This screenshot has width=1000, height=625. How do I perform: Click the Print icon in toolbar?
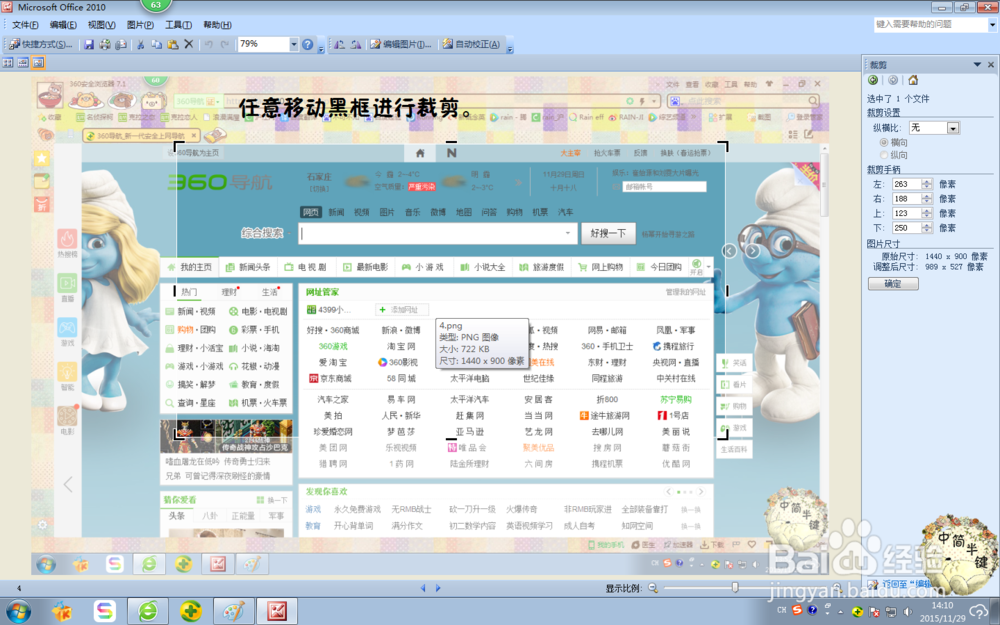[105, 44]
